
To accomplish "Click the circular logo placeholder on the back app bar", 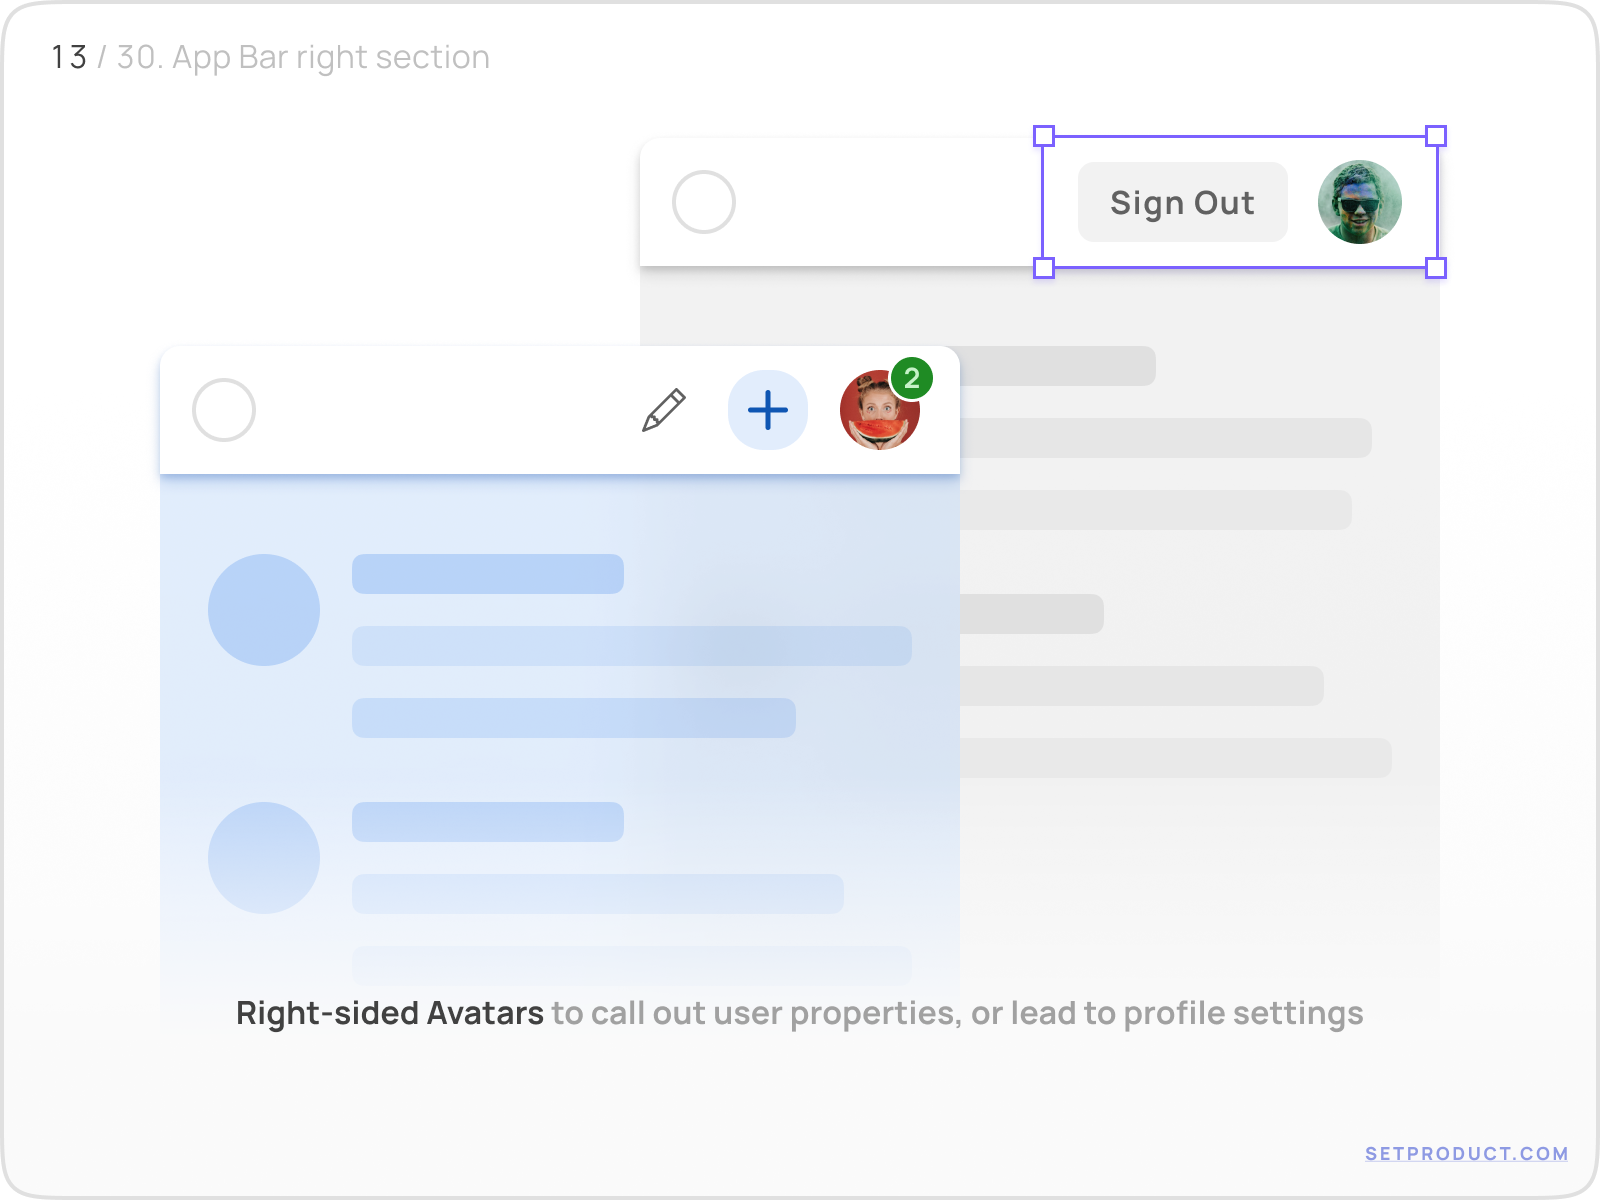I will coord(705,202).
